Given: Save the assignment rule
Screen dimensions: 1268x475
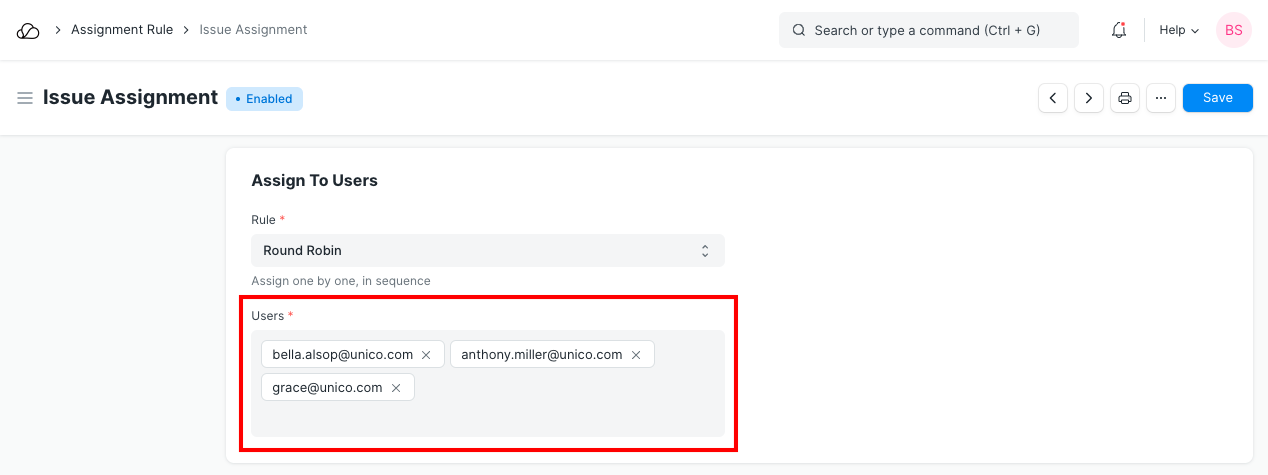Looking at the screenshot, I should click(1217, 98).
